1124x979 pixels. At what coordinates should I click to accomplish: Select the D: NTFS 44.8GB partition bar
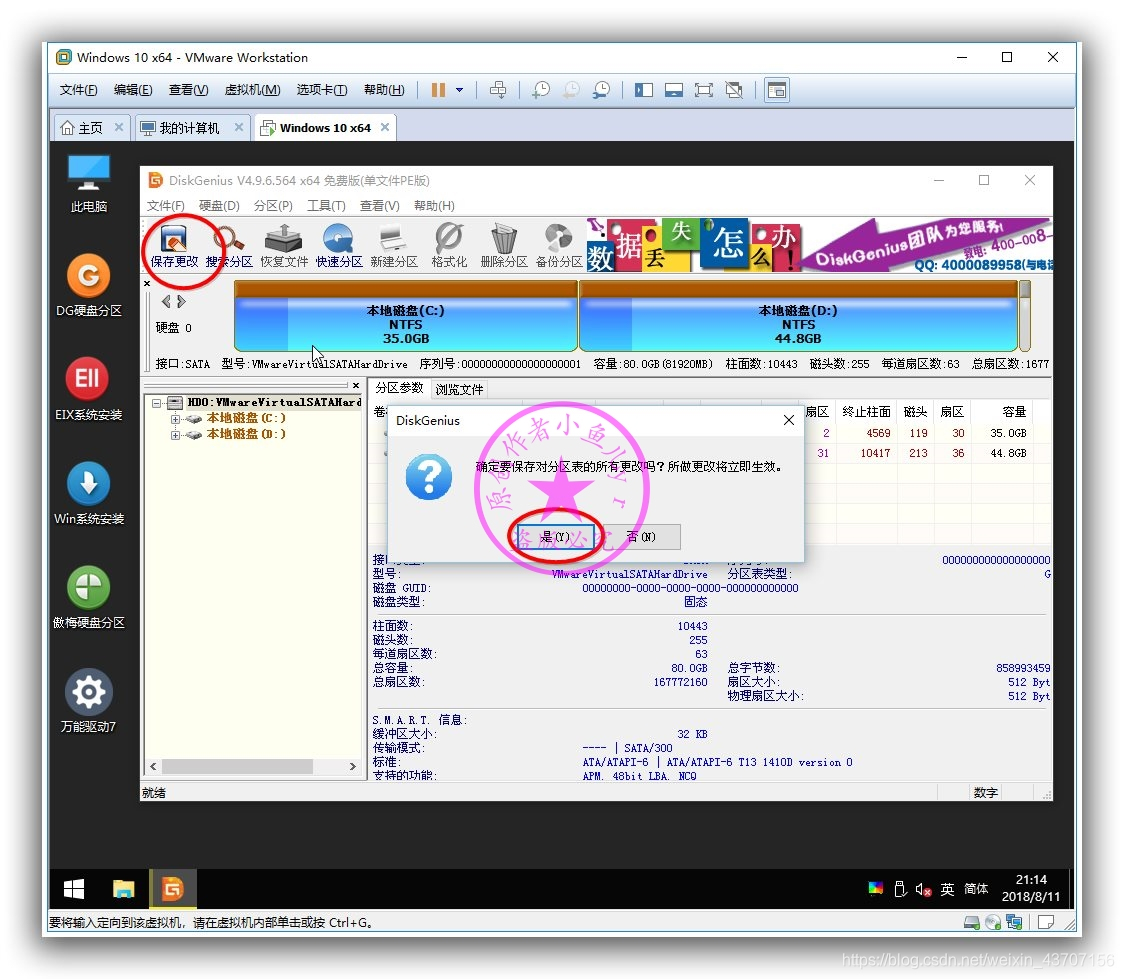coord(799,316)
